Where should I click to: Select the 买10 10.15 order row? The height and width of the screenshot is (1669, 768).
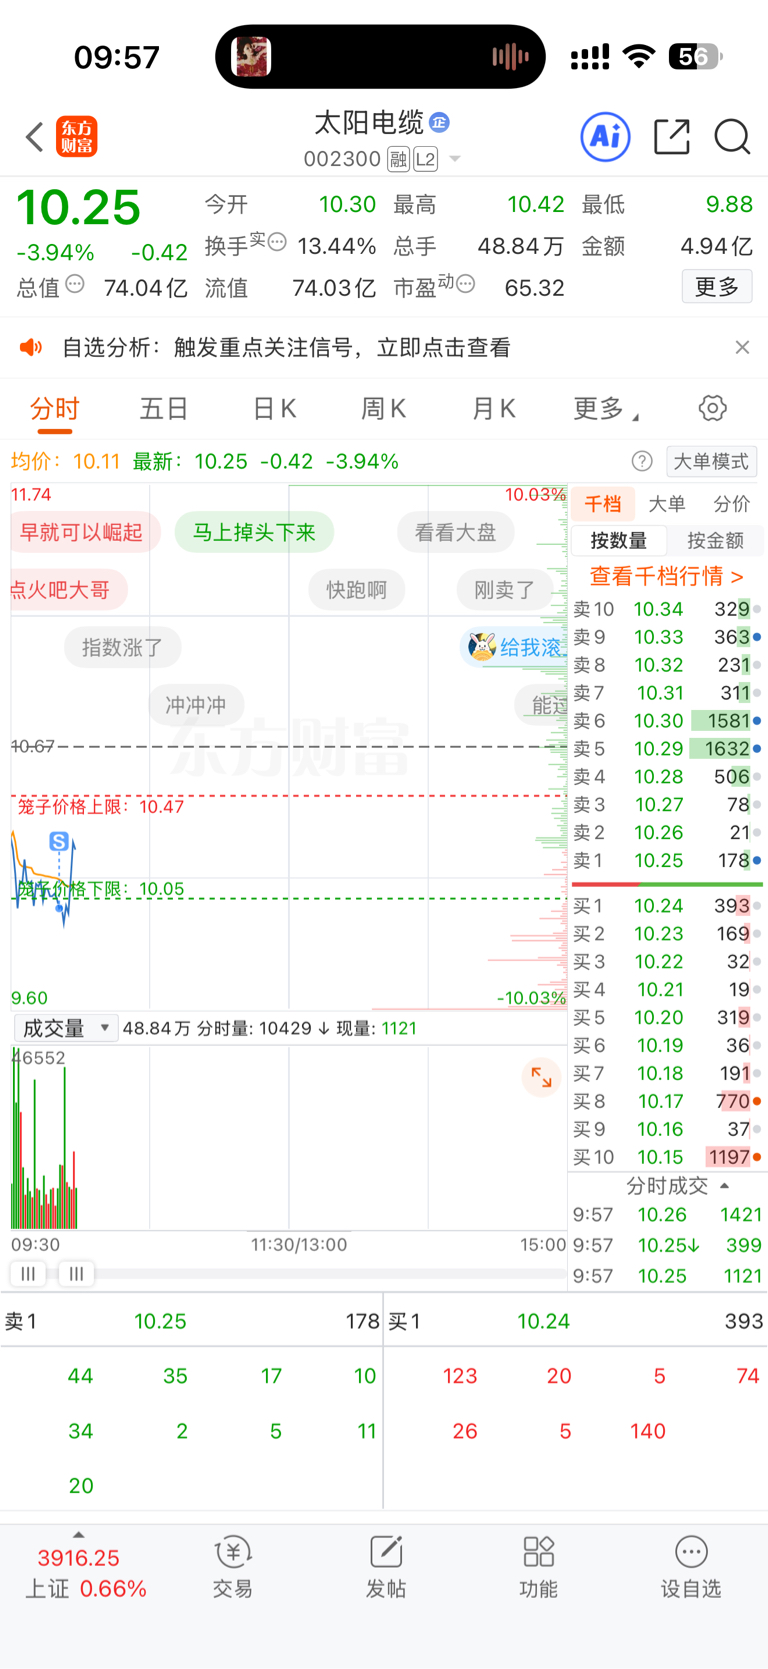[x=666, y=1157]
